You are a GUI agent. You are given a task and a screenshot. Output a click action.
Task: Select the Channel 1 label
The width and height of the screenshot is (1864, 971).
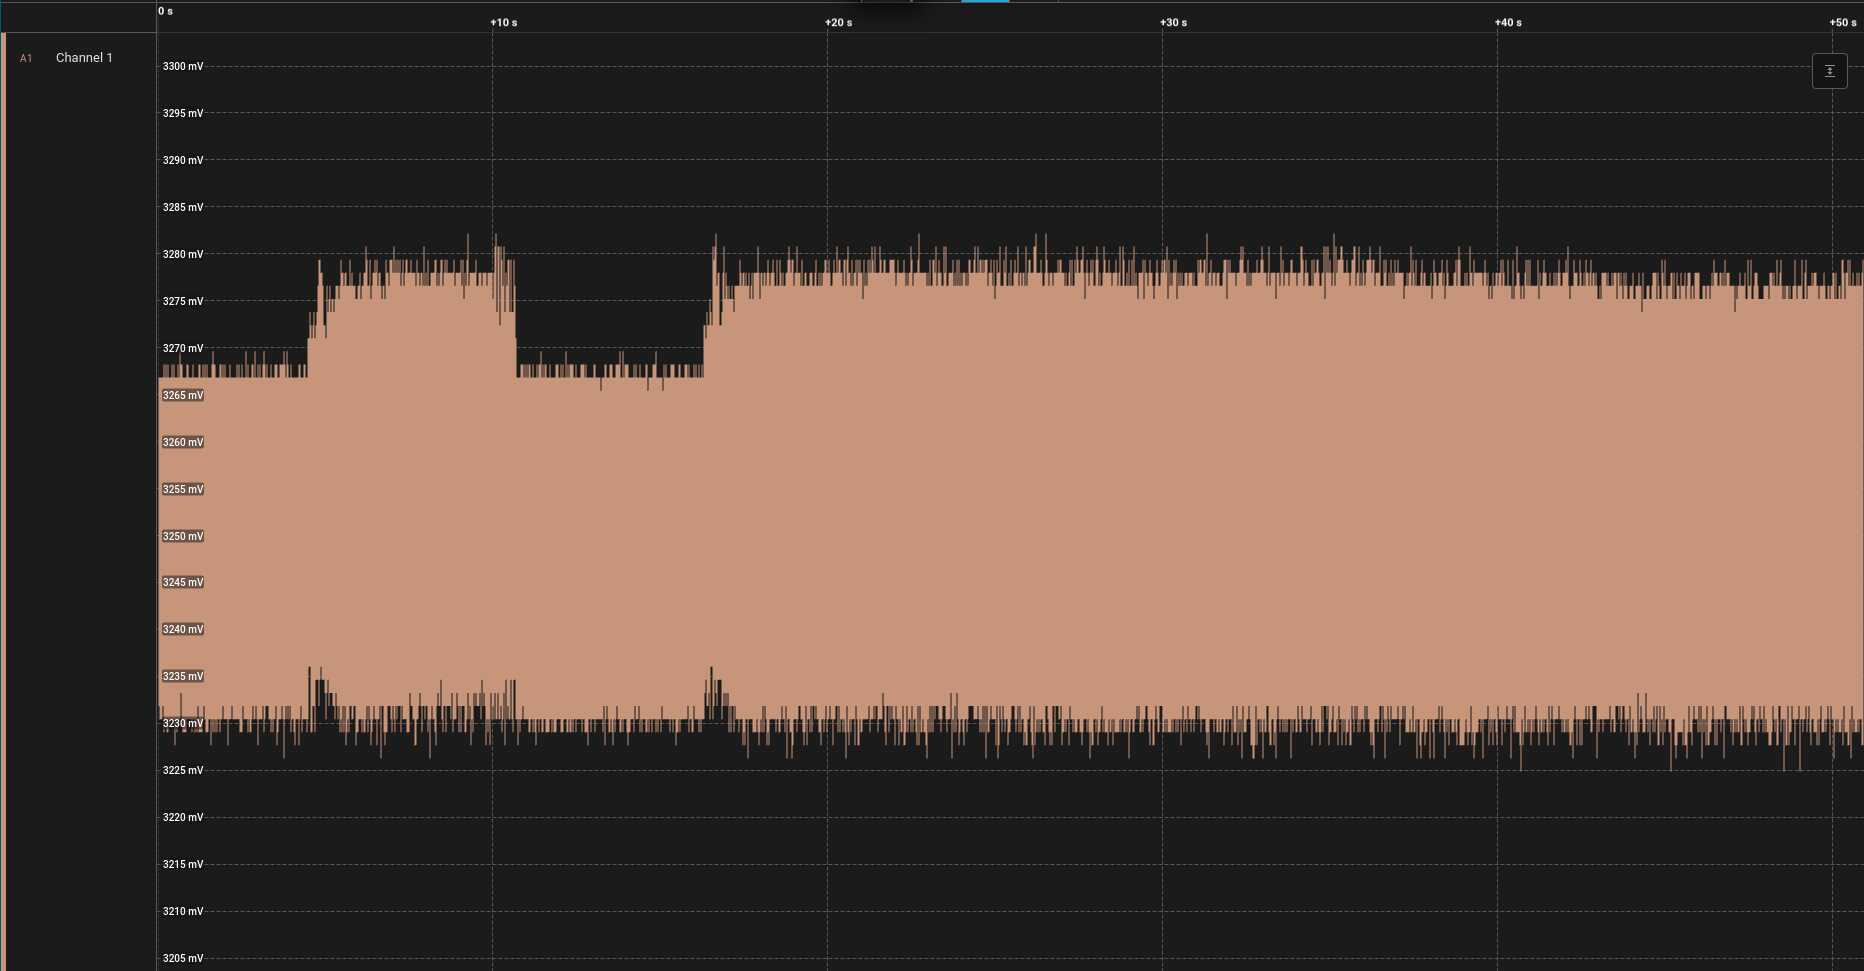[x=84, y=58]
